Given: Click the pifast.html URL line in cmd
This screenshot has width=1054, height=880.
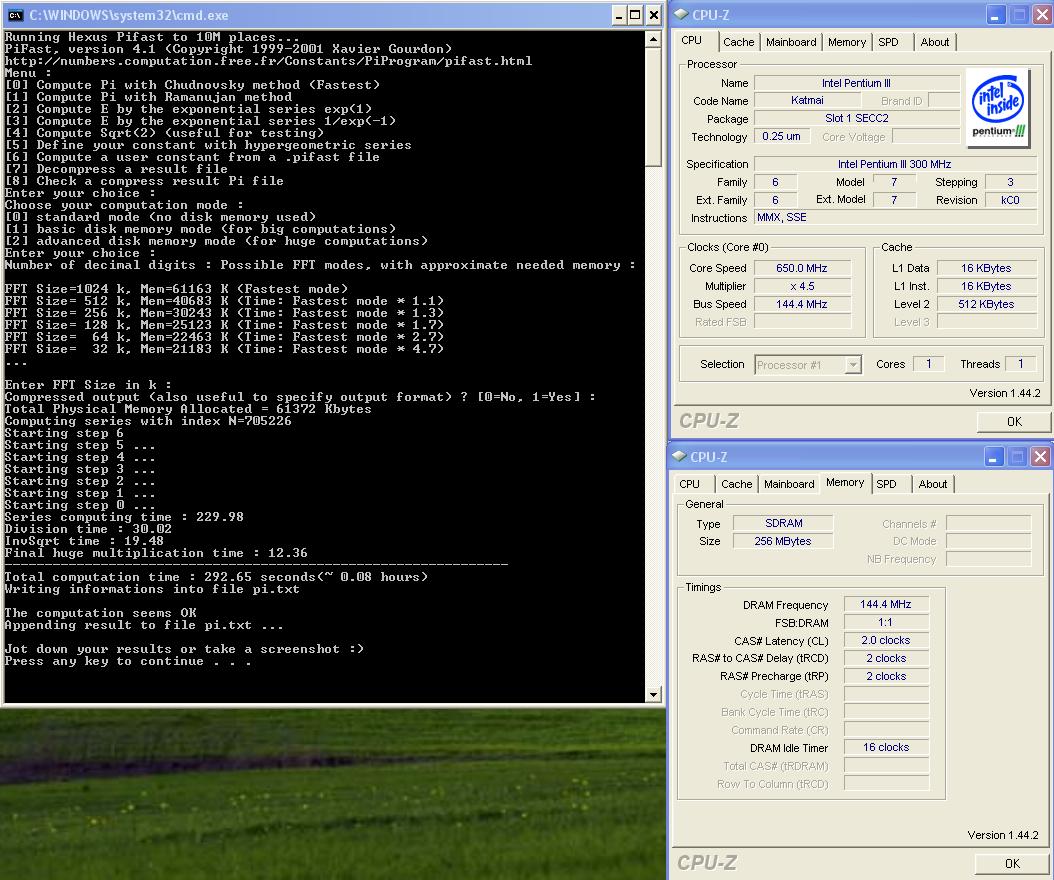Looking at the screenshot, I should coord(268,61).
